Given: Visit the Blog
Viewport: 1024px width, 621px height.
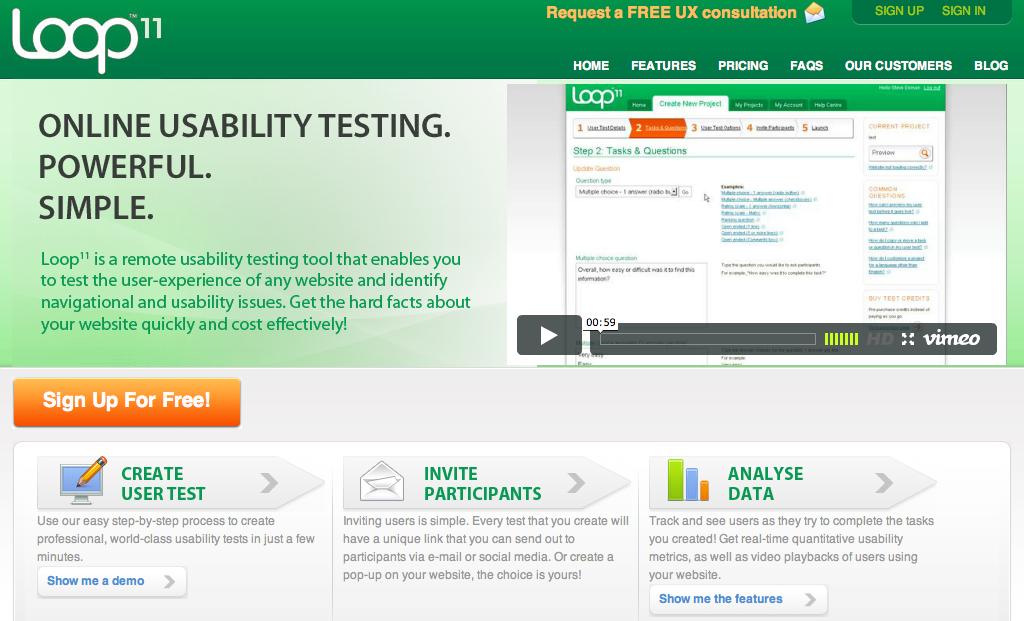Looking at the screenshot, I should (x=991, y=65).
